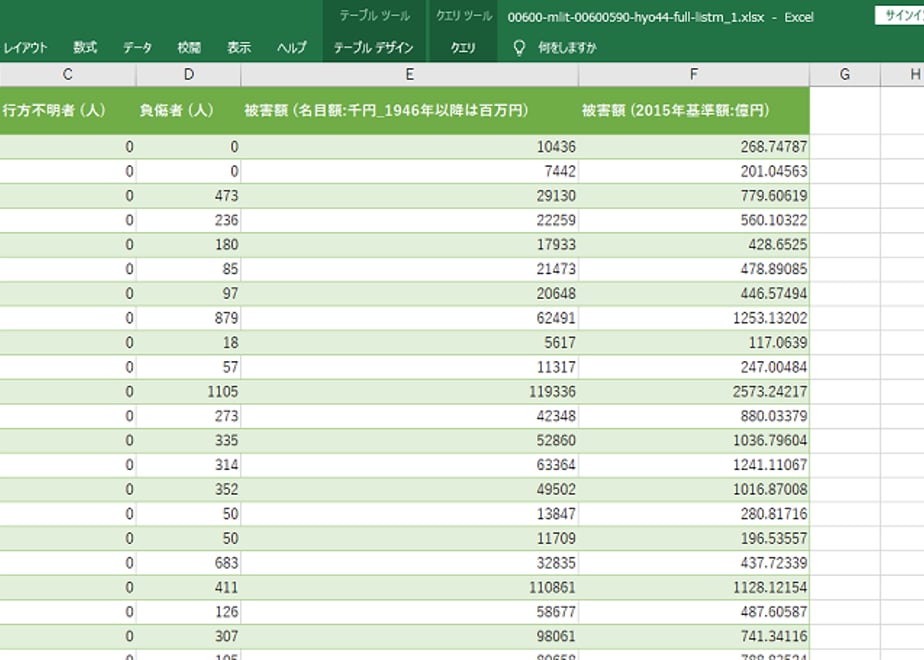
Task: Select cell with value 1253.13202
Action: pyautogui.click(x=694, y=318)
